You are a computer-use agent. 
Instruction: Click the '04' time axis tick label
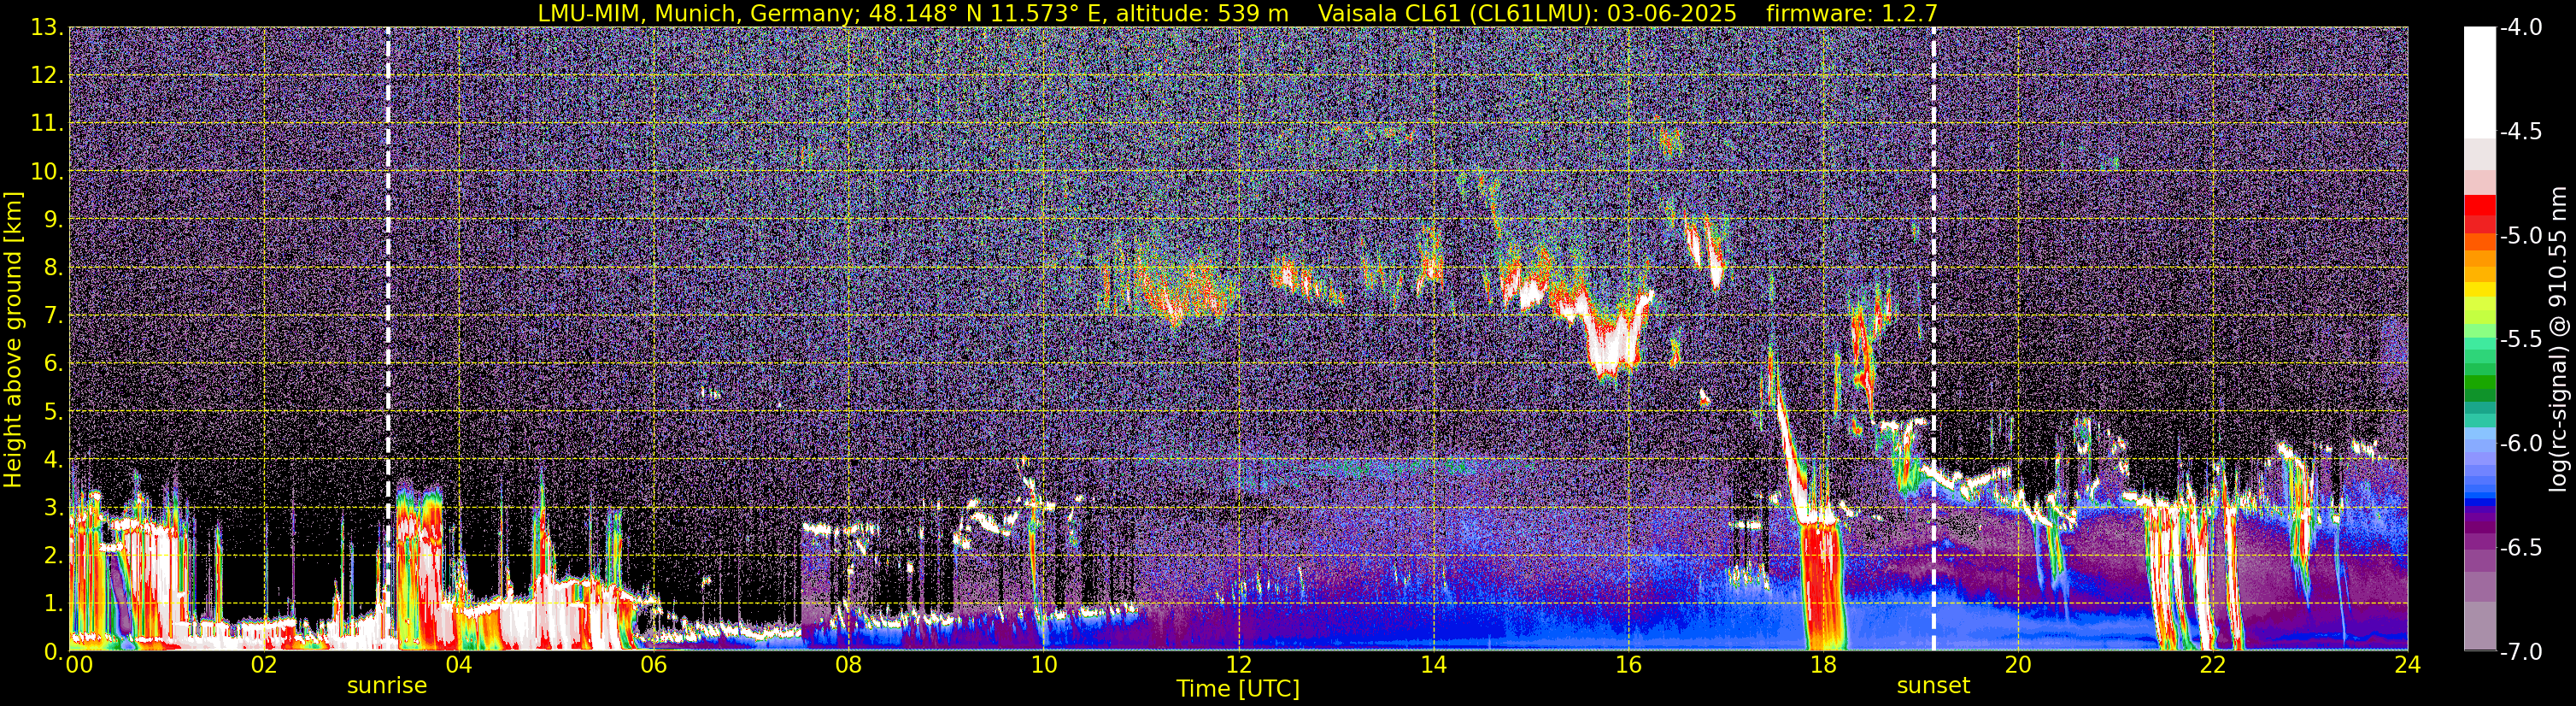458,665
